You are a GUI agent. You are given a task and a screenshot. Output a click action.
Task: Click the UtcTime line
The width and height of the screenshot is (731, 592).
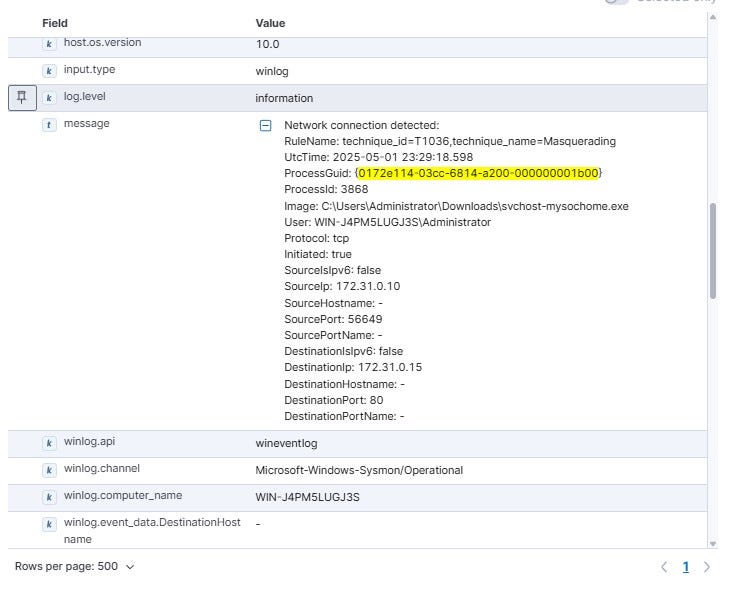click(x=379, y=157)
